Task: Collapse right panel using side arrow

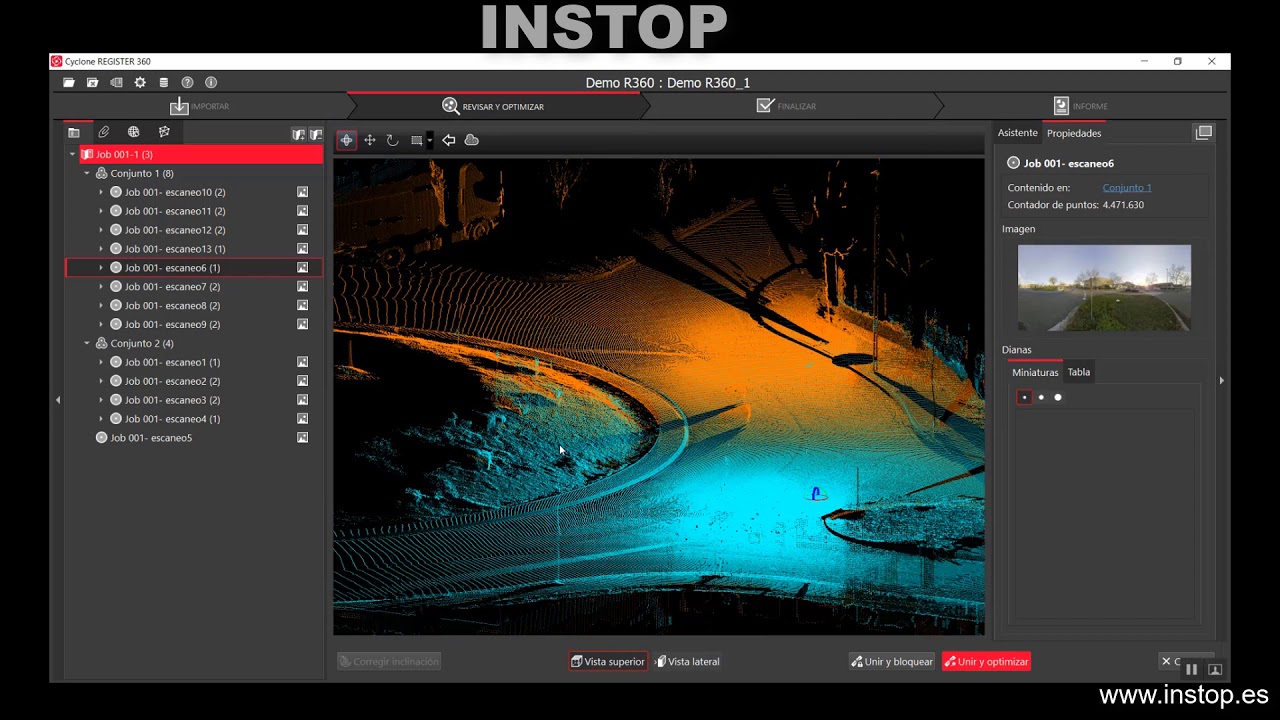Action: coord(1222,380)
